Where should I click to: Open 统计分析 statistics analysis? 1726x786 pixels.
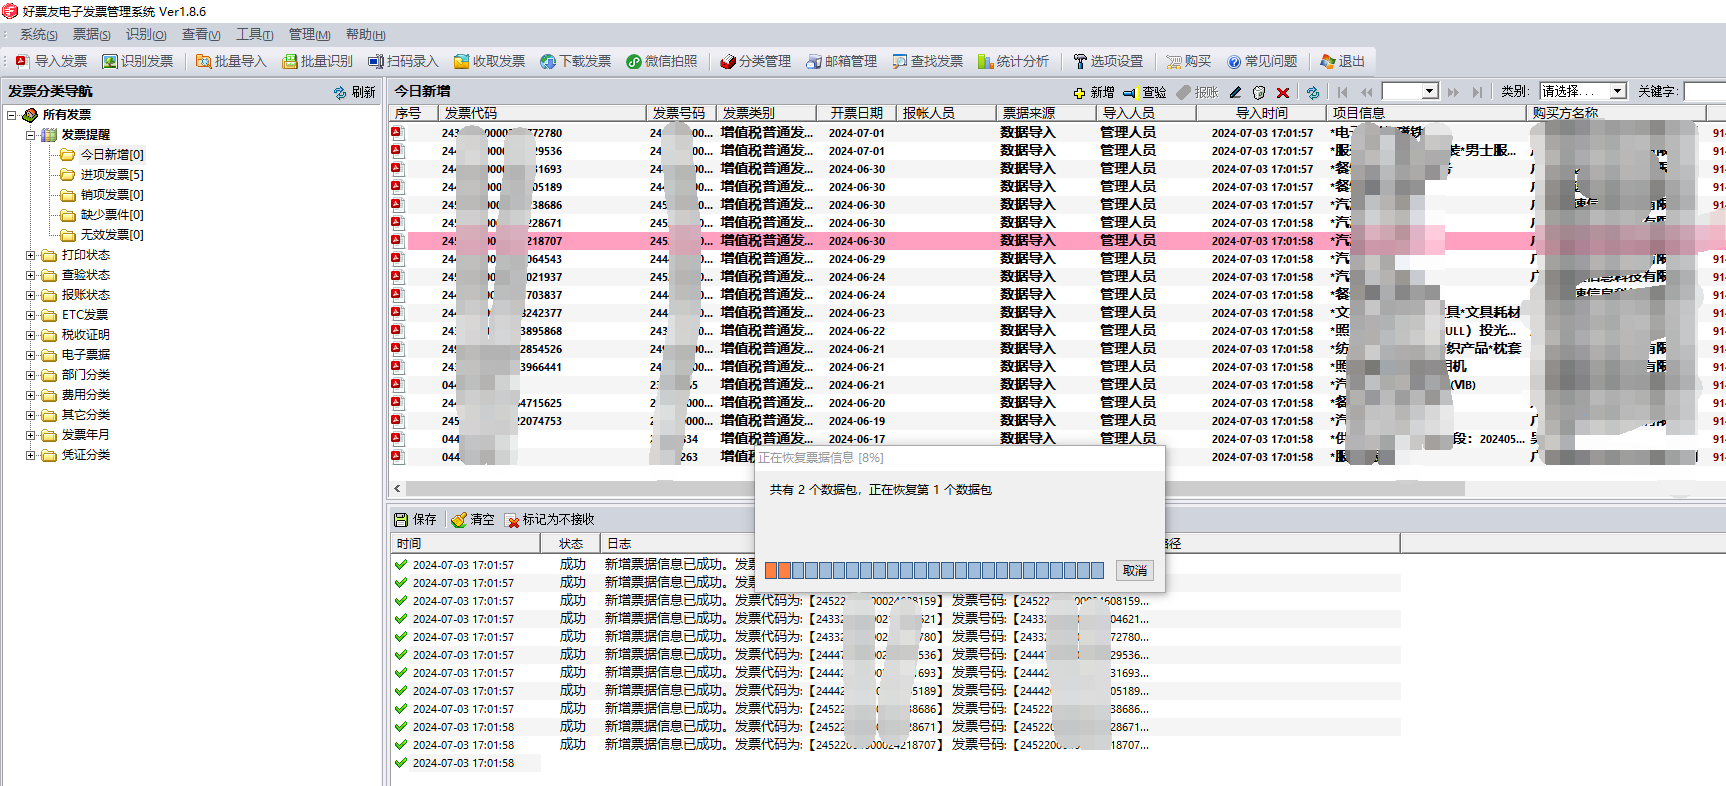coord(1014,61)
